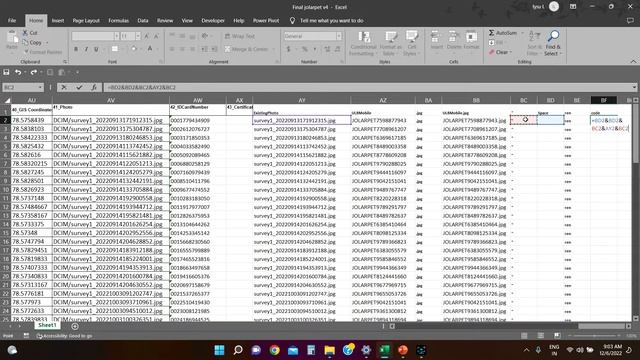Open Google Chrome from taskbar

(x=275, y=350)
